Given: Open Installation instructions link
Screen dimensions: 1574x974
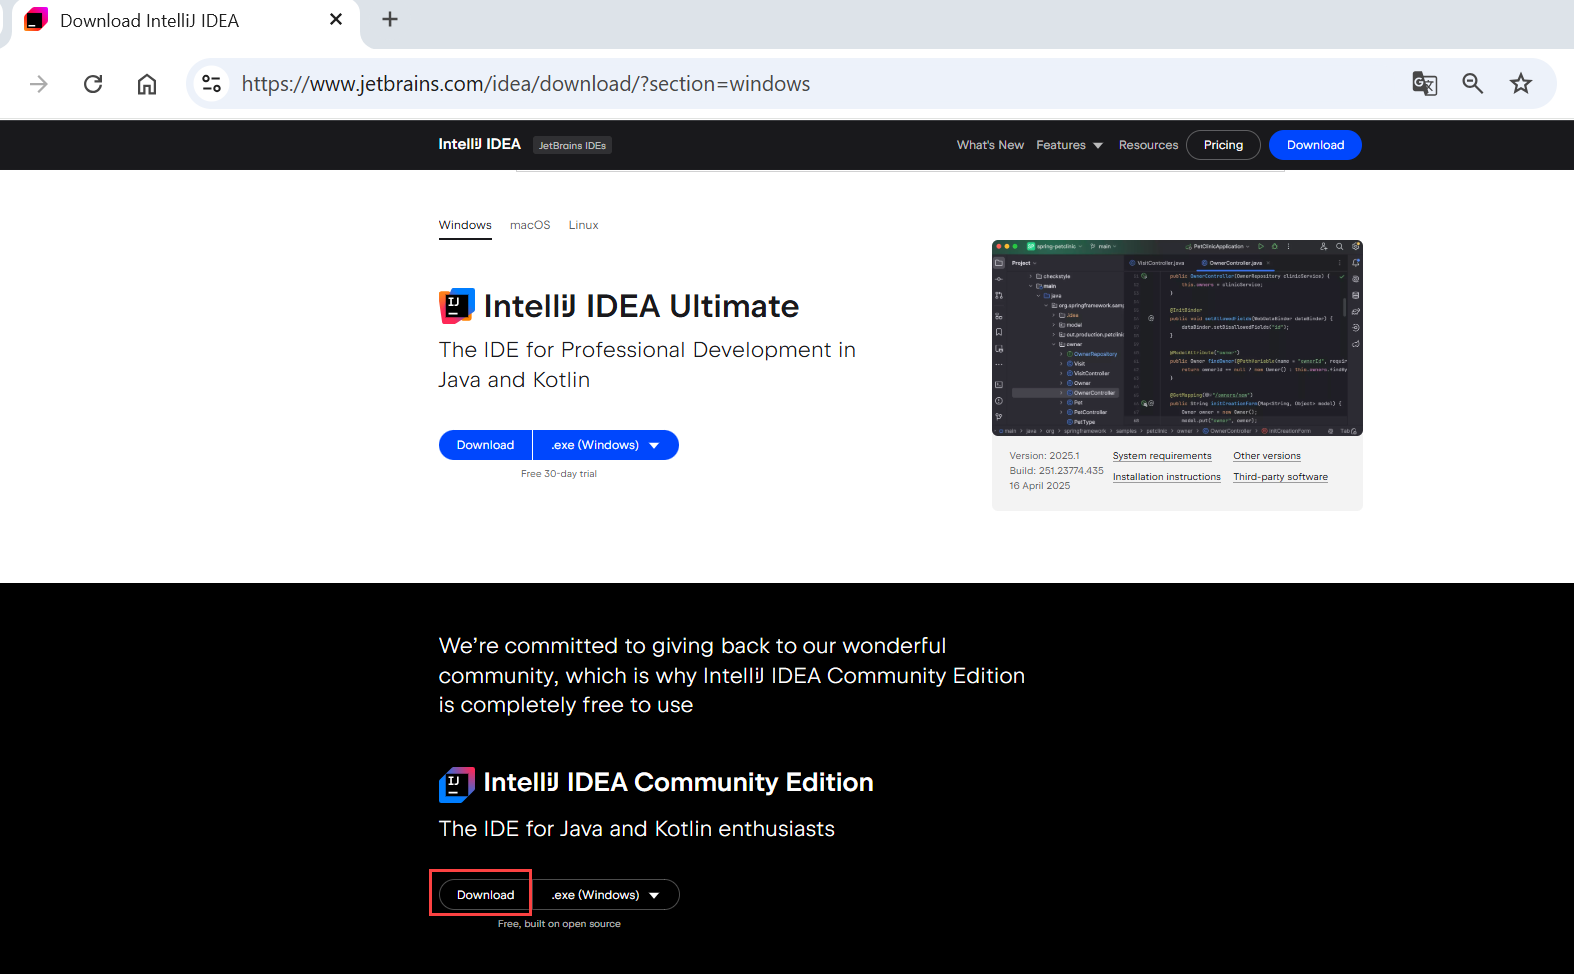Looking at the screenshot, I should 1167,477.
